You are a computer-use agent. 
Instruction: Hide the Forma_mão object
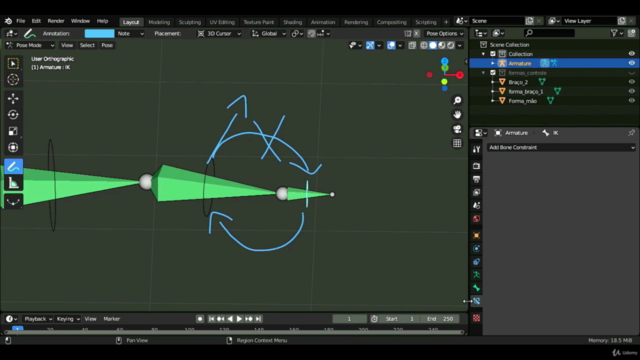point(631,101)
